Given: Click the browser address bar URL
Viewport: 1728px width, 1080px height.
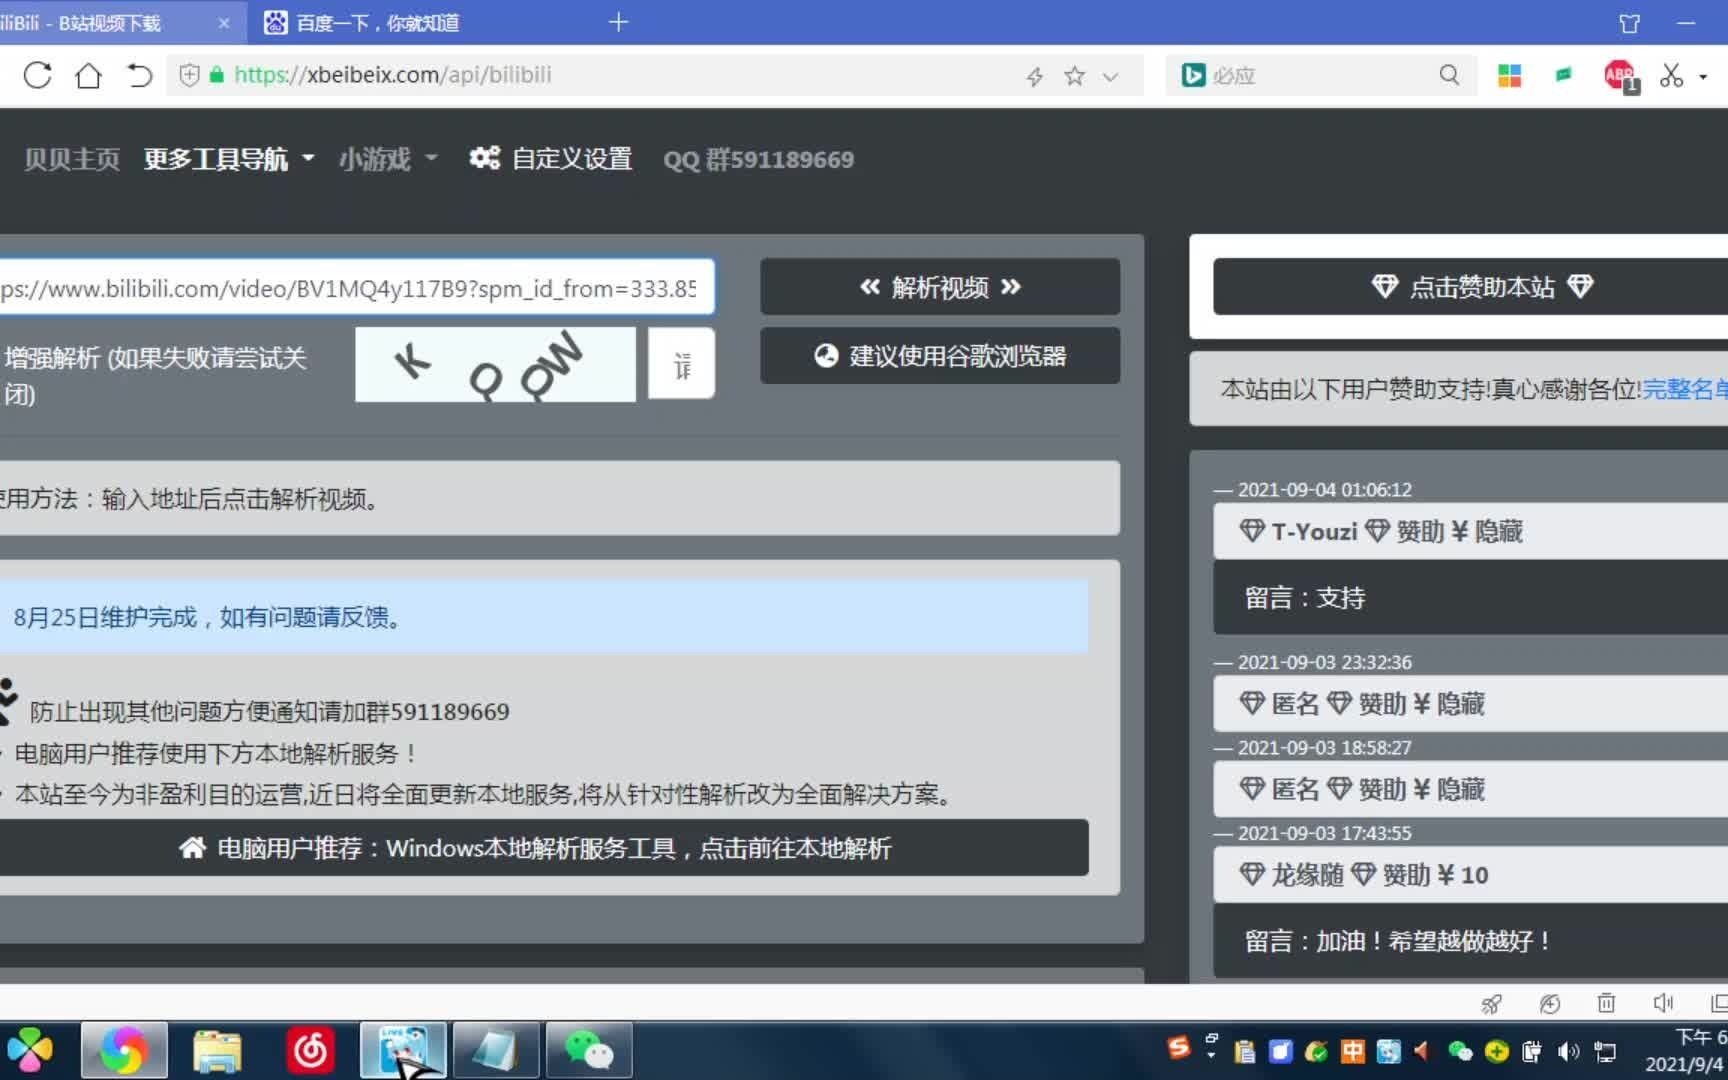Looking at the screenshot, I should pyautogui.click(x=393, y=75).
